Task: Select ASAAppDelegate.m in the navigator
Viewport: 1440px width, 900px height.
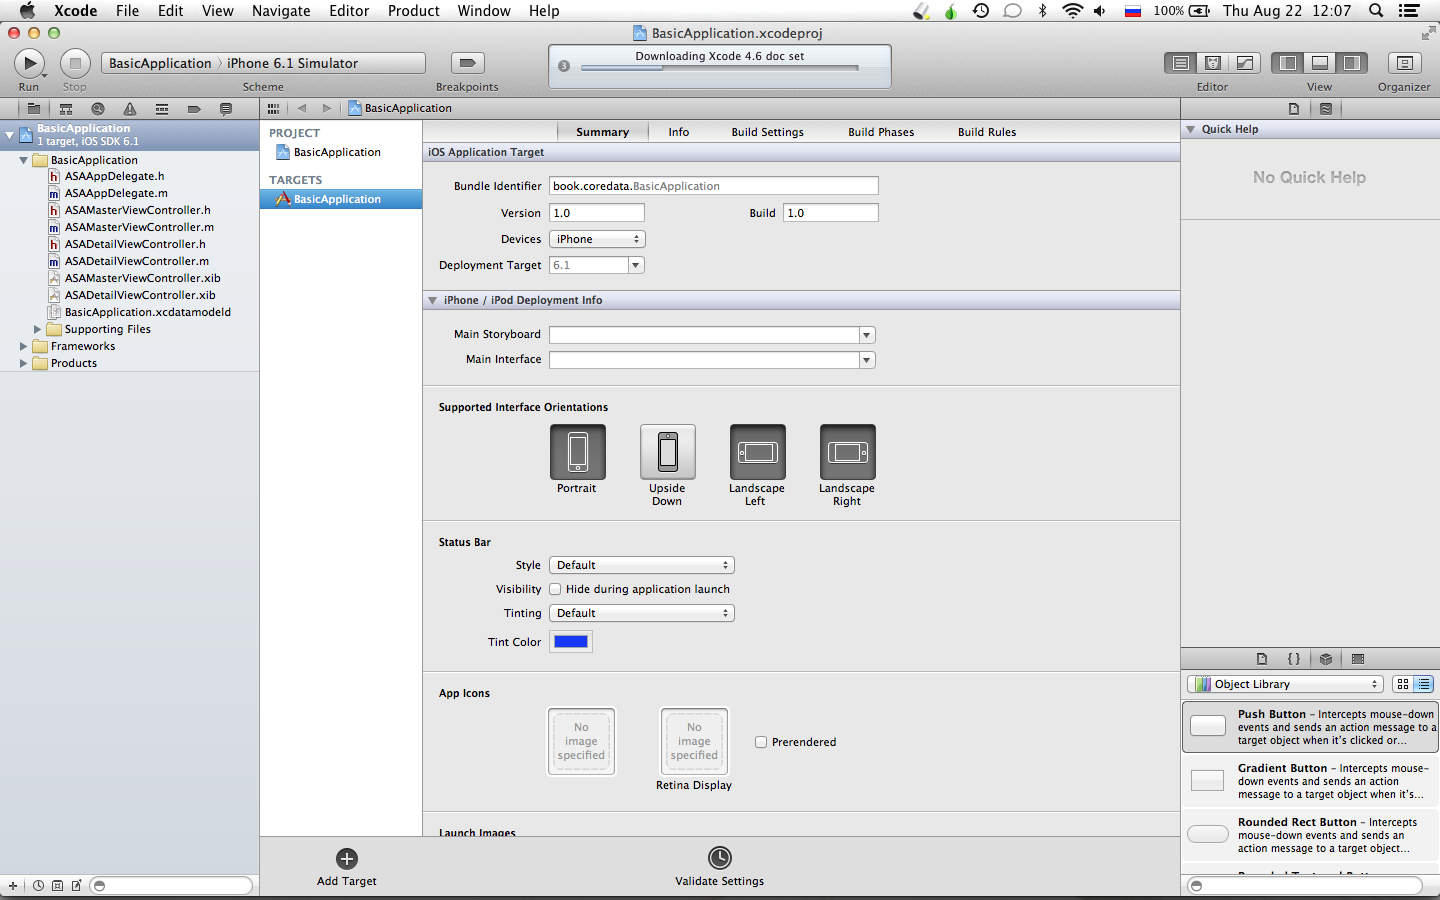Action: pyautogui.click(x=116, y=193)
